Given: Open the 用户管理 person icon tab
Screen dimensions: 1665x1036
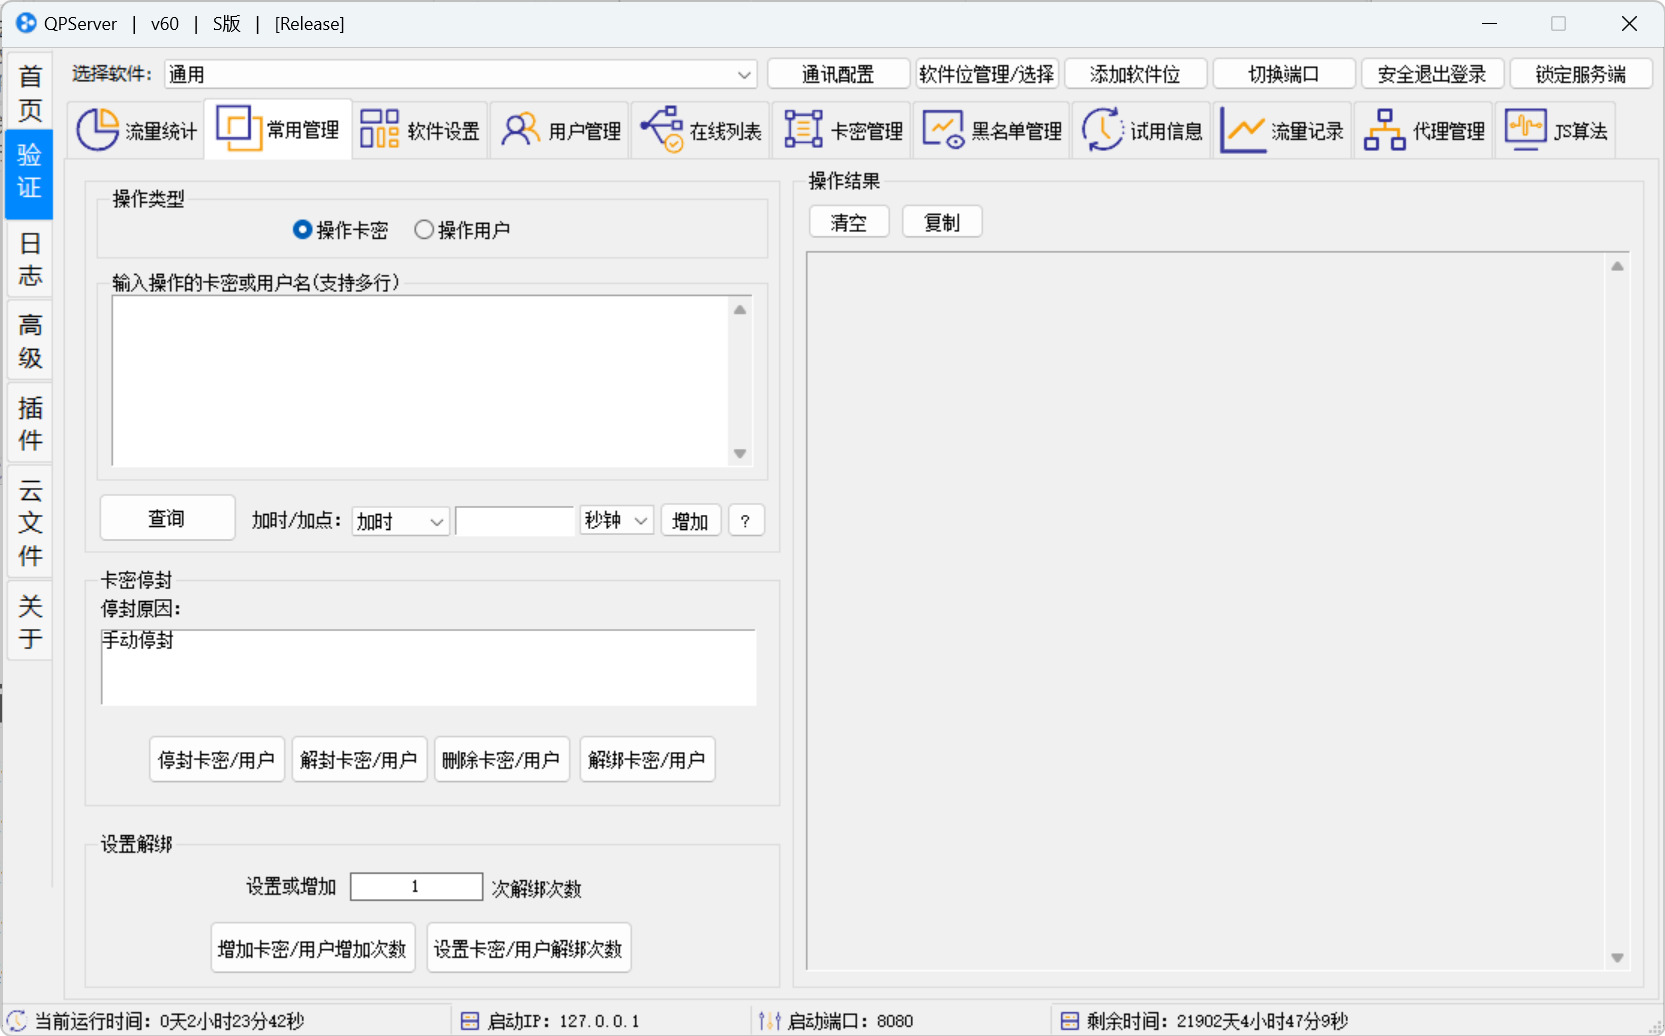Looking at the screenshot, I should point(561,131).
